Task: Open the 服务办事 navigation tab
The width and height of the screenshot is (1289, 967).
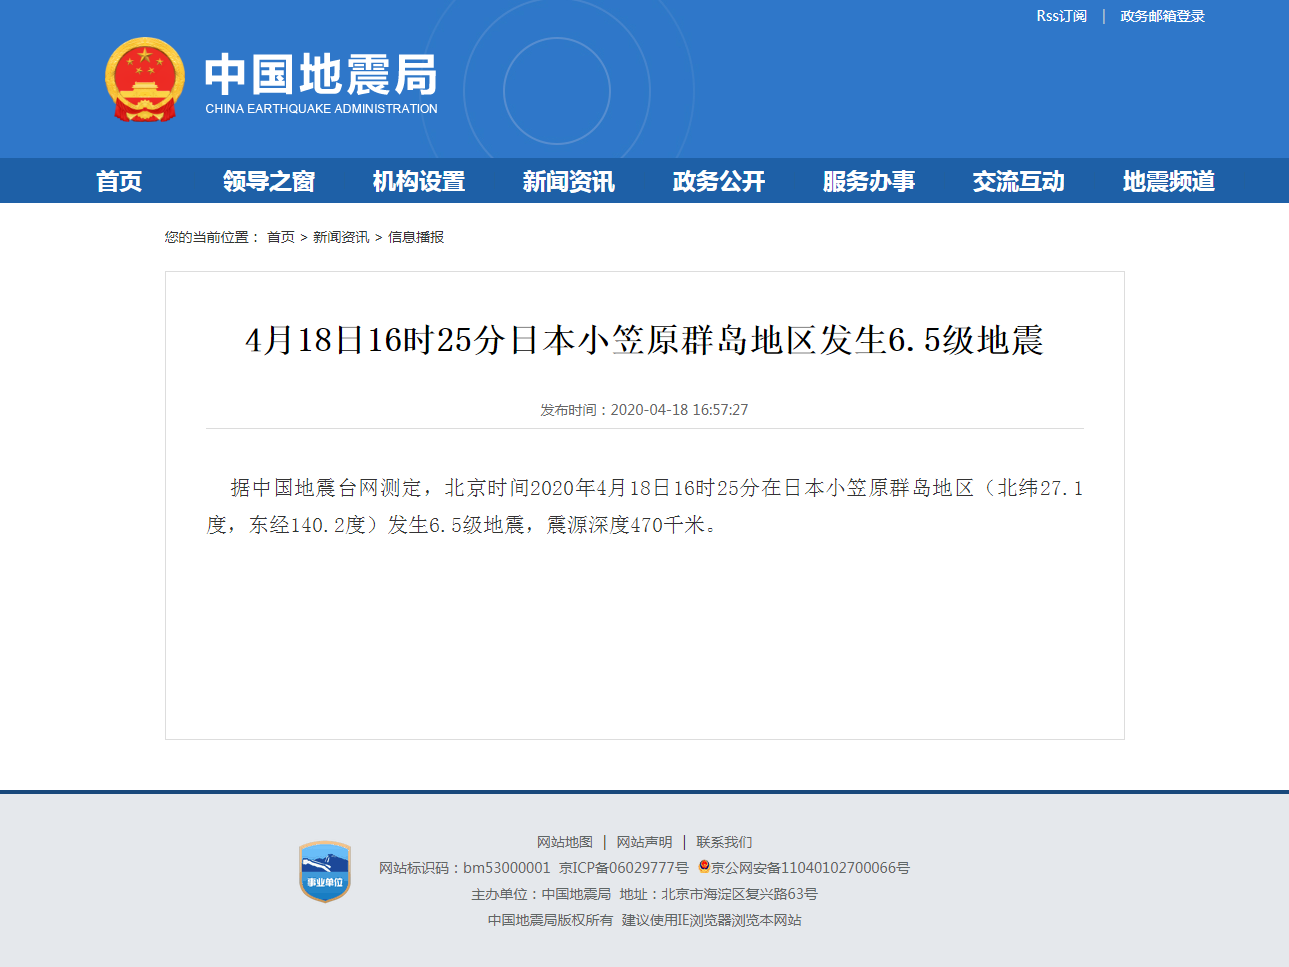Action: (868, 181)
